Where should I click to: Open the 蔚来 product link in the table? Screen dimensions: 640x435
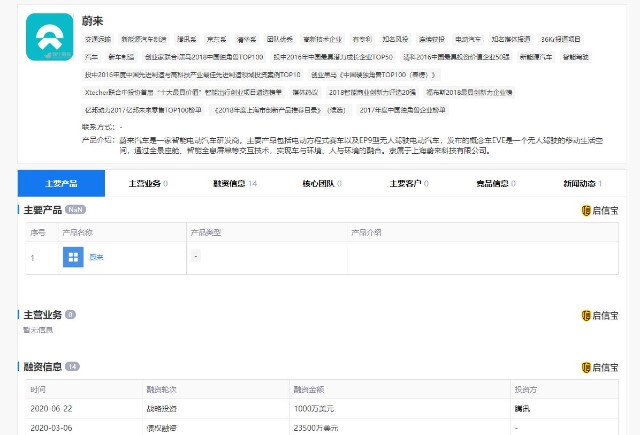[96, 257]
